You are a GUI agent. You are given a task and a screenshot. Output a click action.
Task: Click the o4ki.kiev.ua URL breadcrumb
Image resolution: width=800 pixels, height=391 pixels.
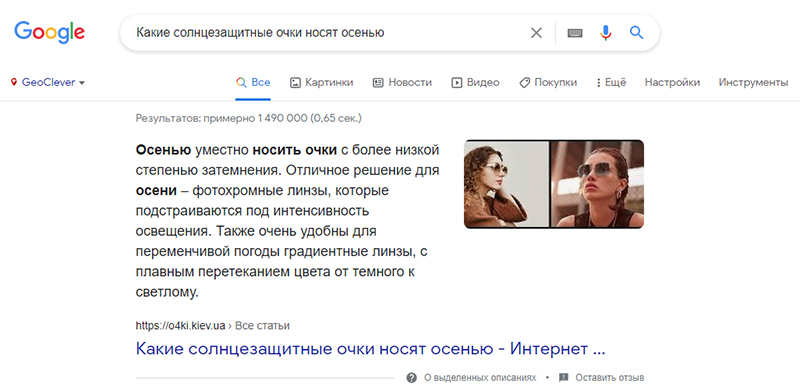pyautogui.click(x=213, y=326)
